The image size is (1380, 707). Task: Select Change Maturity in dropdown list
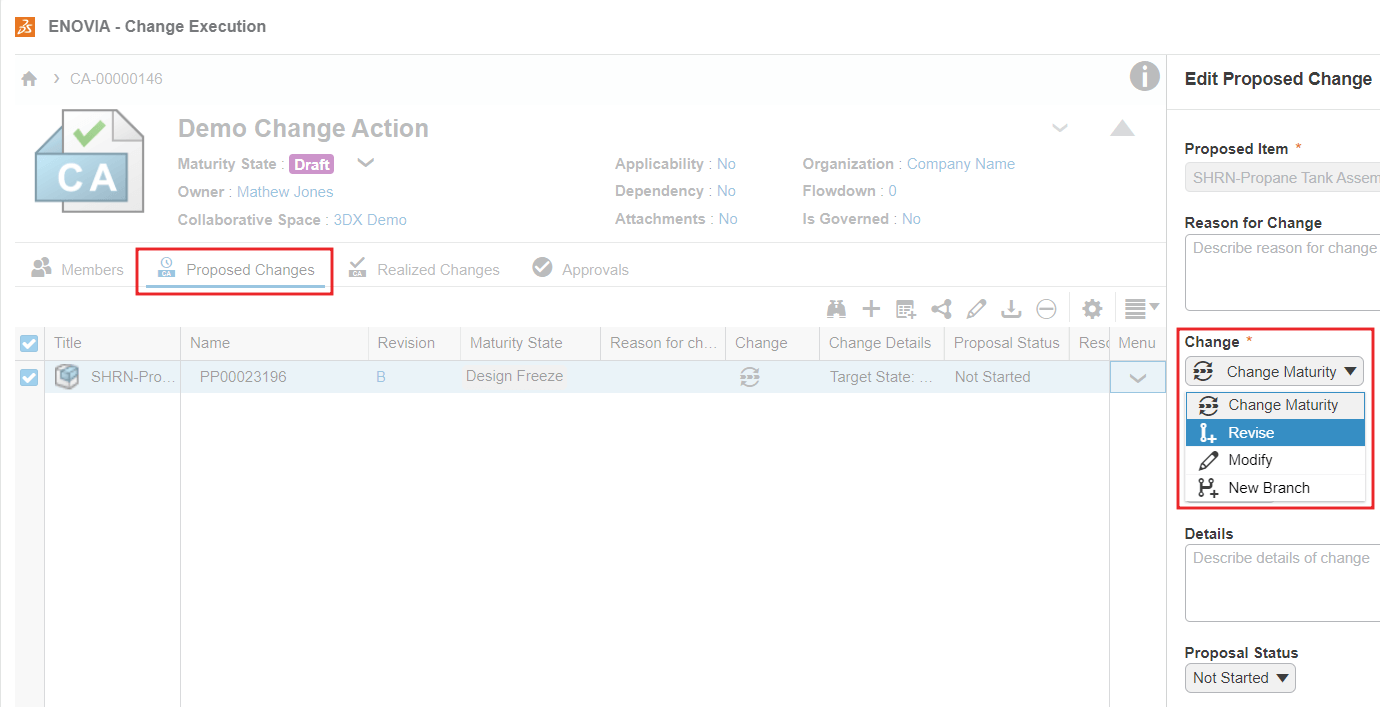tap(1275, 405)
